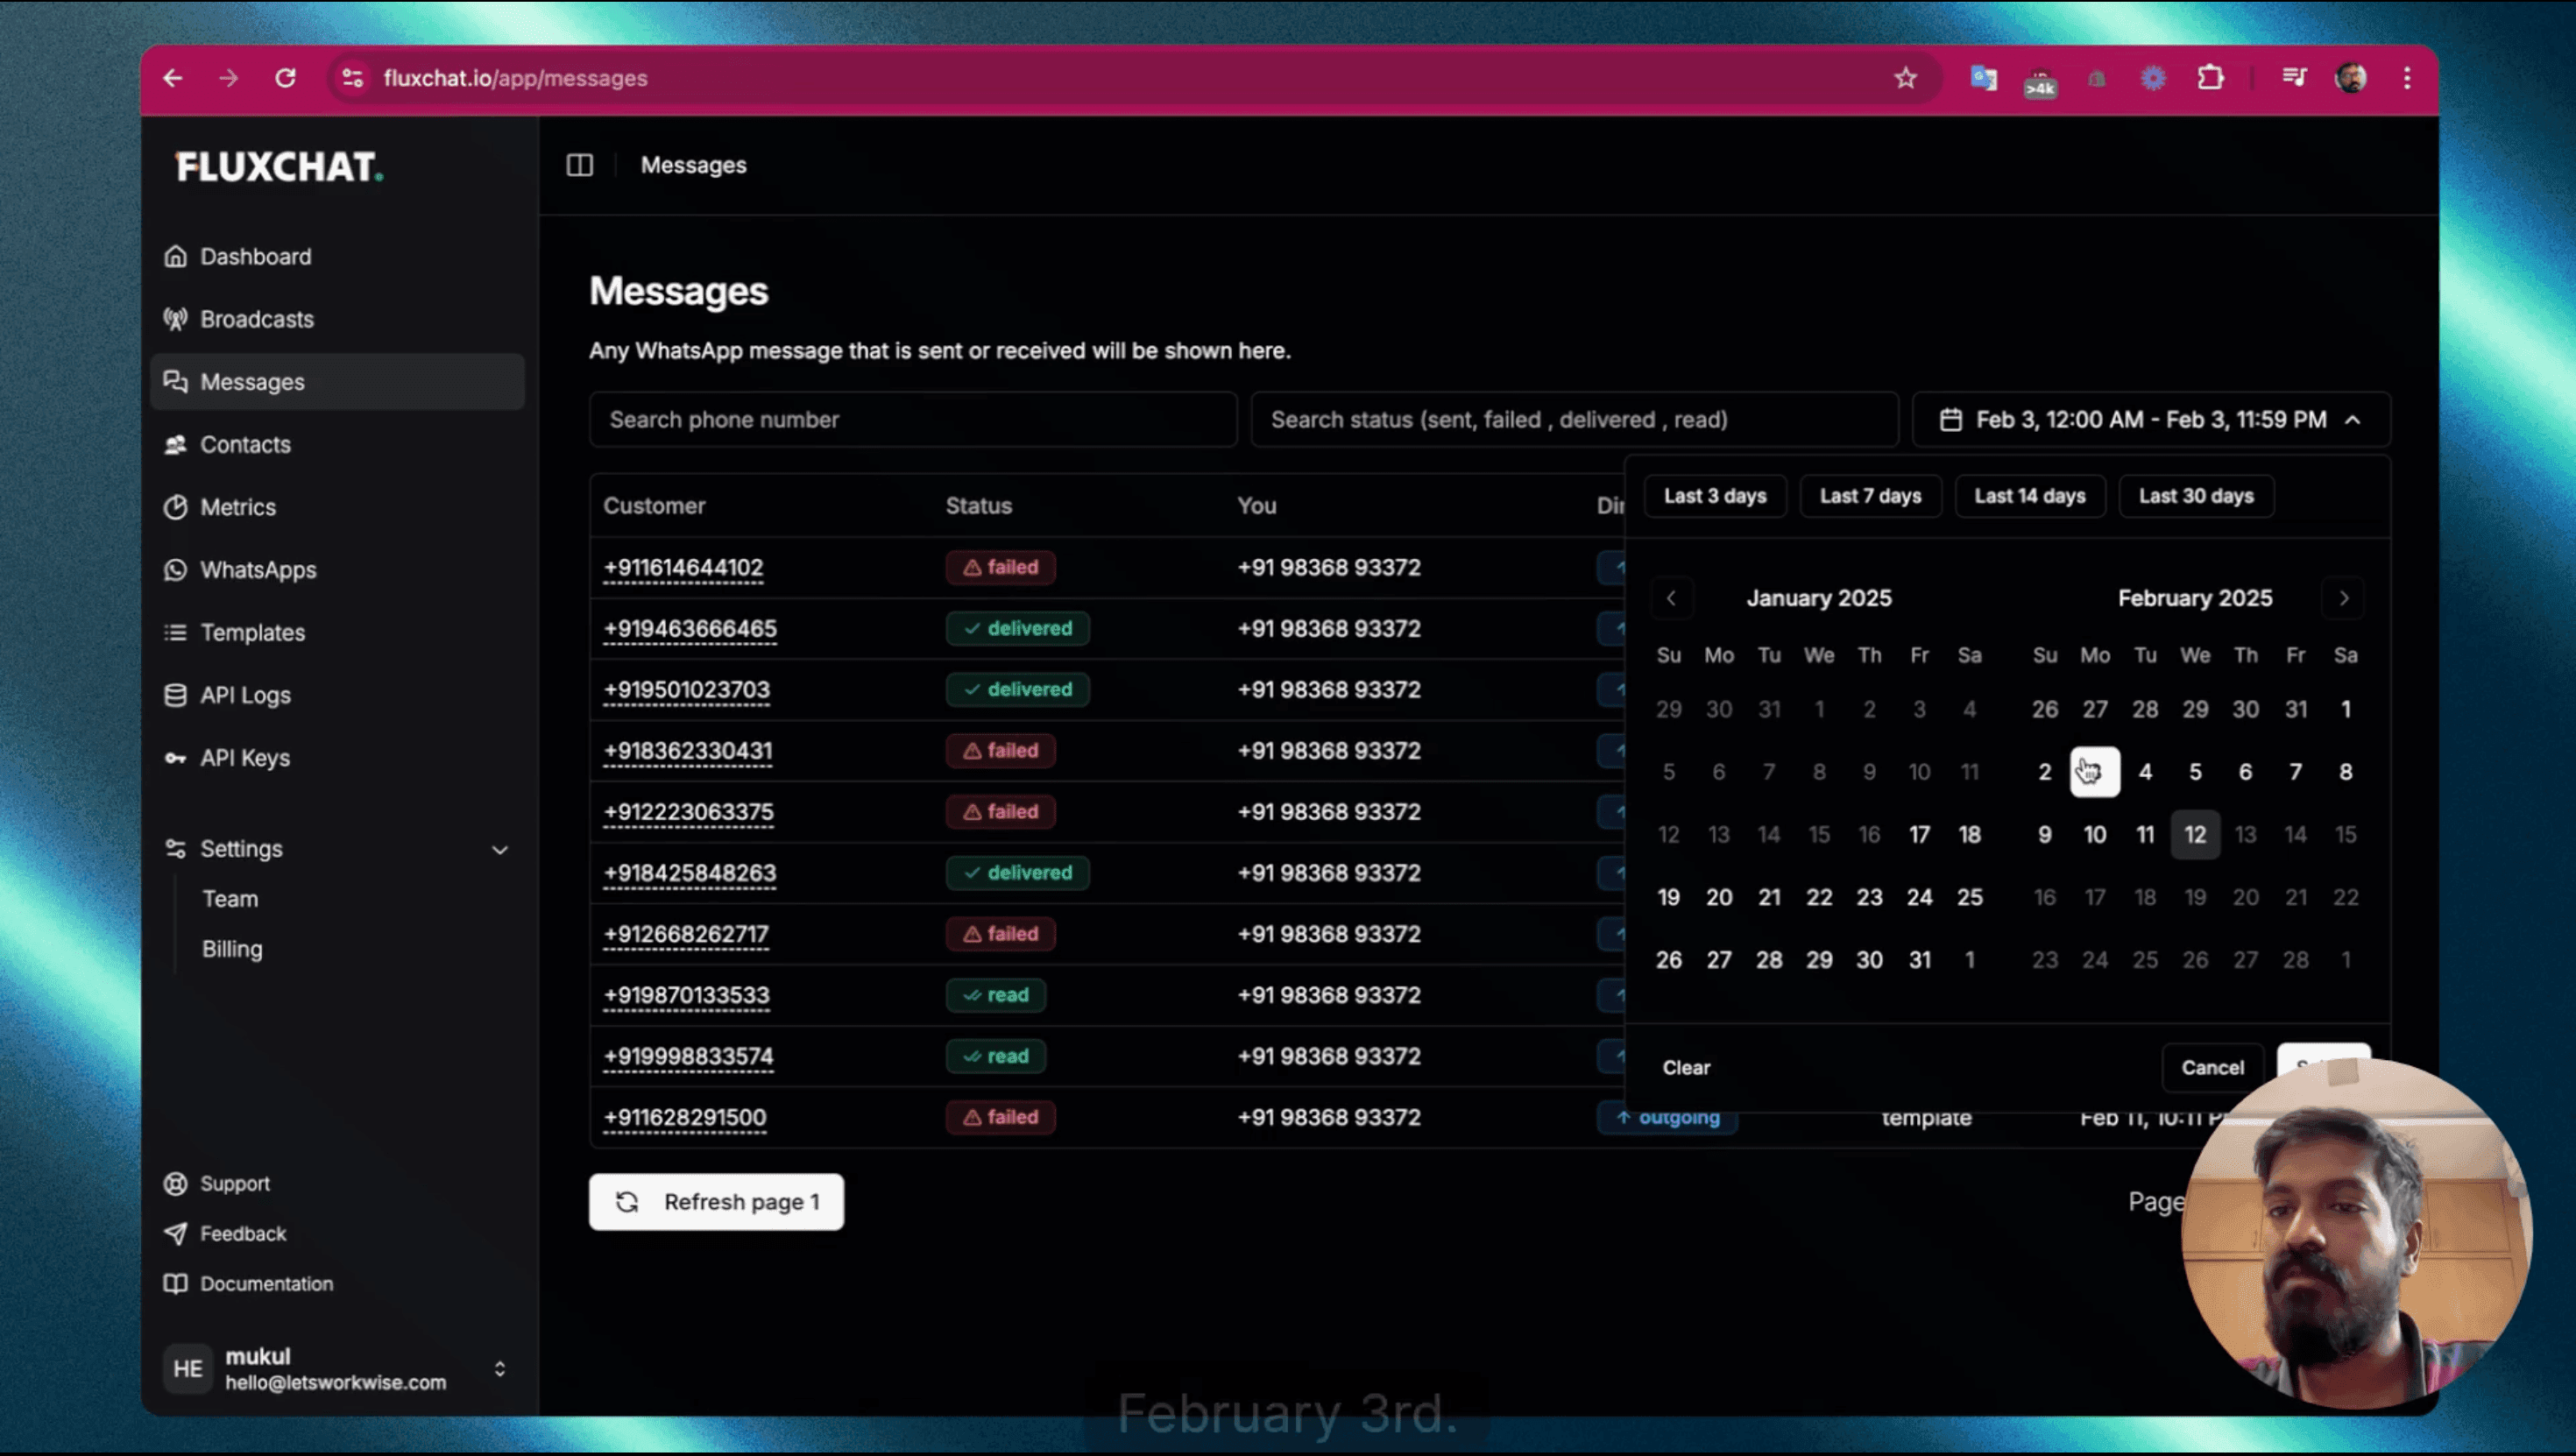Viewport: 2576px width, 1456px height.
Task: Open the WhatsApps section
Action: pyautogui.click(x=258, y=570)
